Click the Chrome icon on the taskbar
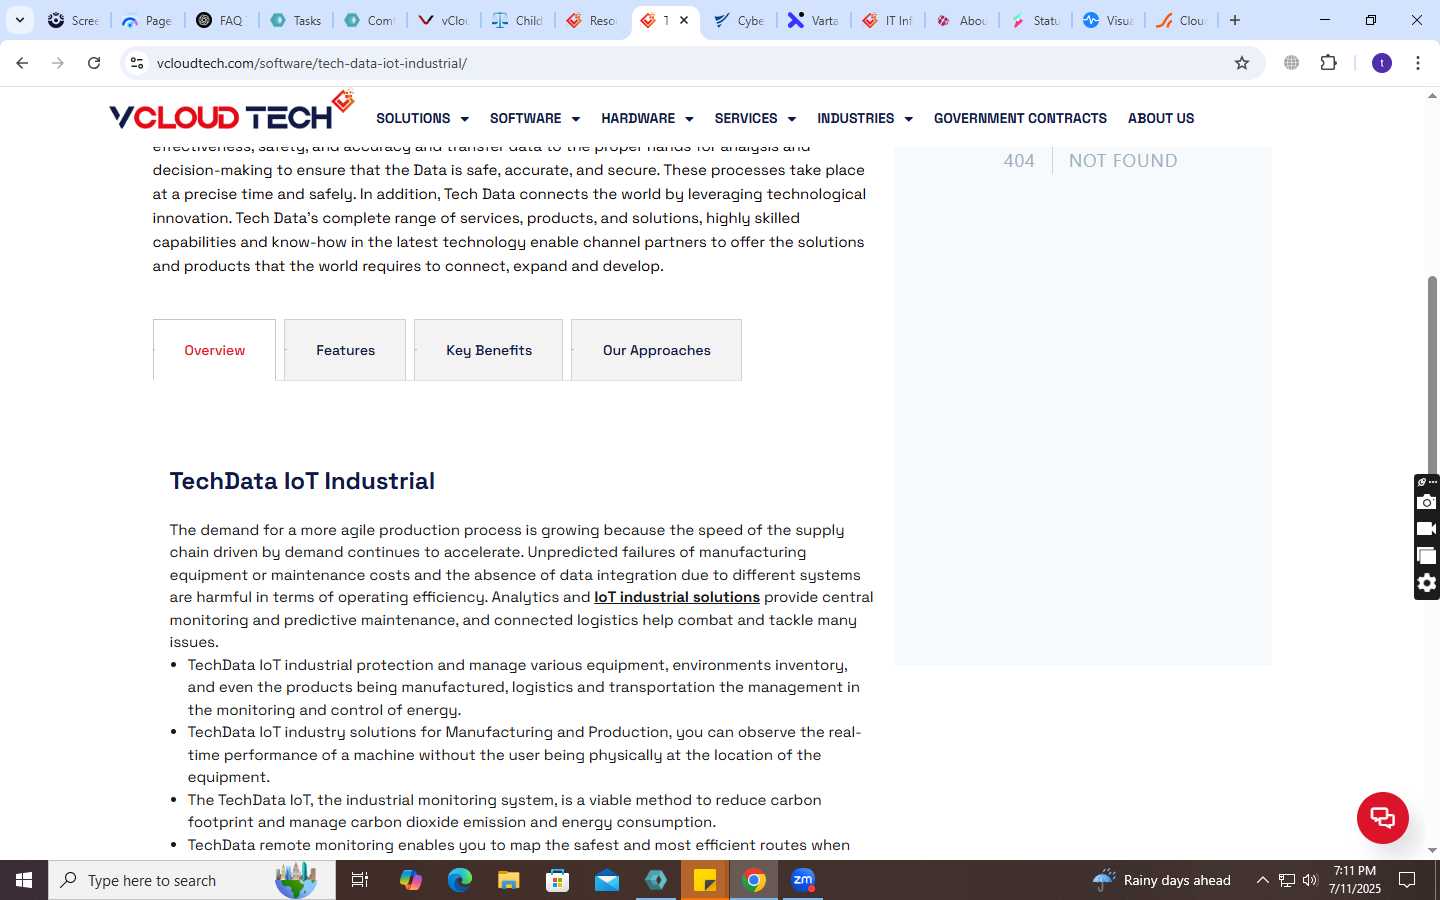 (x=754, y=880)
